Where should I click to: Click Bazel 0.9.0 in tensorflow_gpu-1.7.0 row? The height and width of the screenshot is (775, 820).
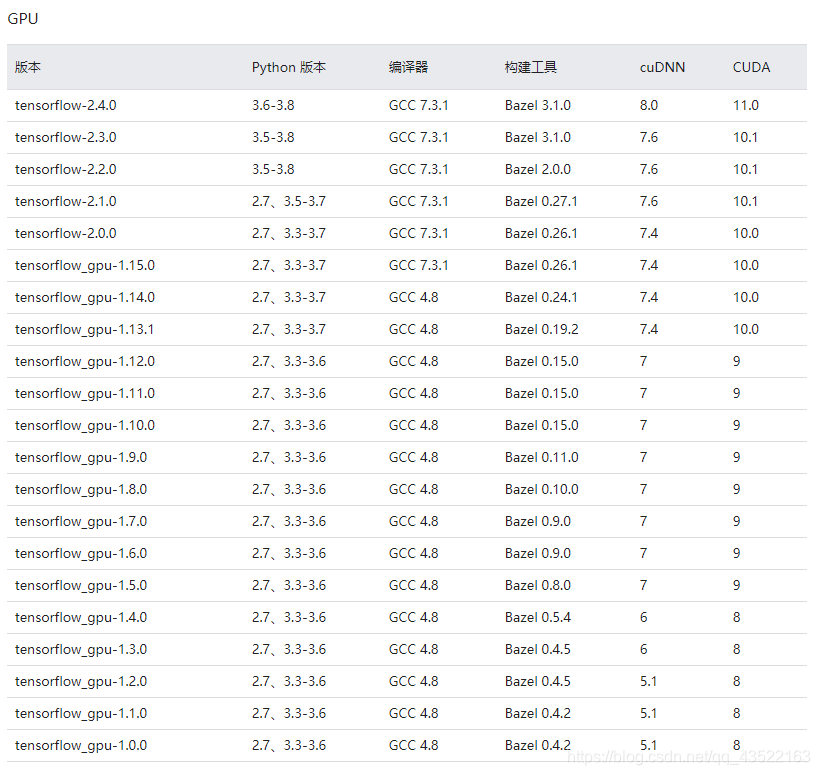pyautogui.click(x=538, y=521)
